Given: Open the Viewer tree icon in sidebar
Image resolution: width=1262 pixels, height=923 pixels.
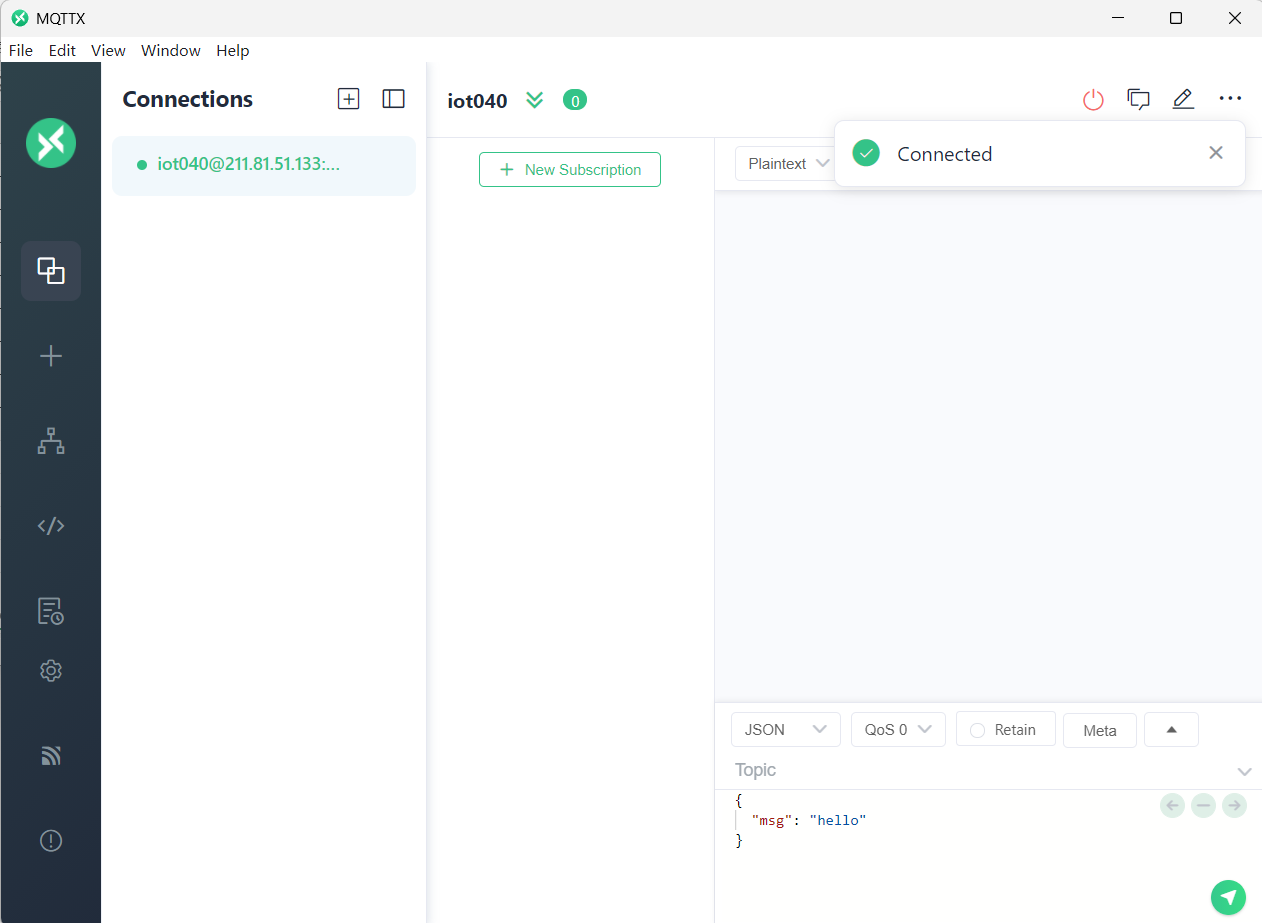Looking at the screenshot, I should 51,441.
